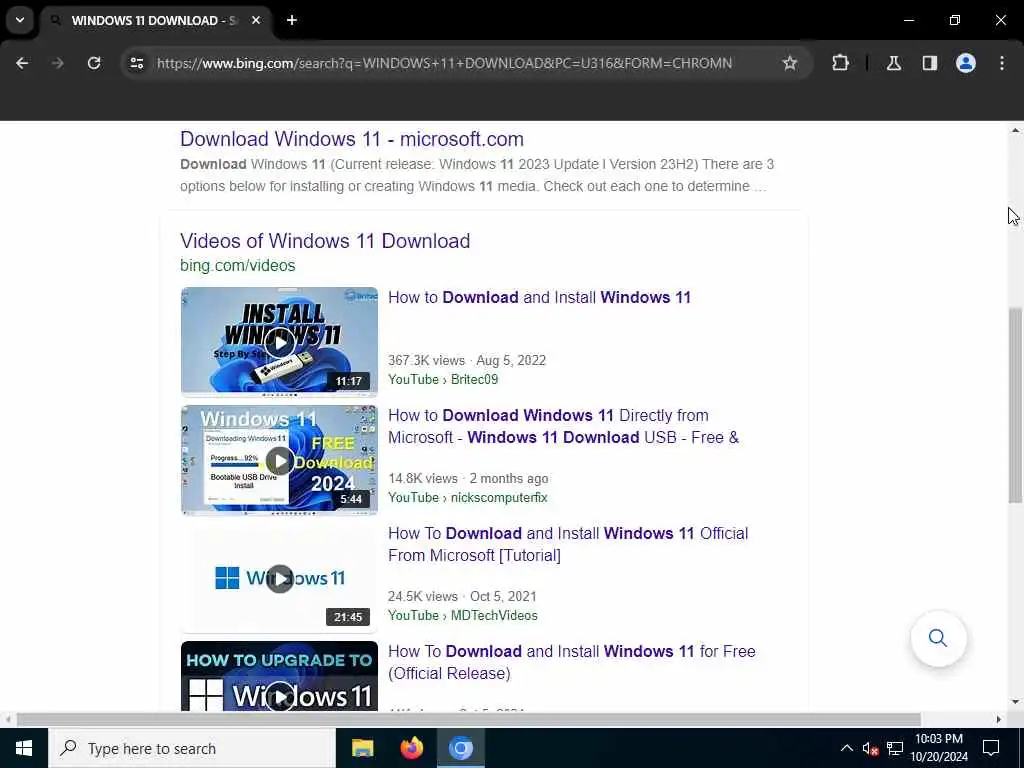Click the YouTube › Britec09 source
Screen dimensions: 1024x768
pyautogui.click(x=443, y=379)
